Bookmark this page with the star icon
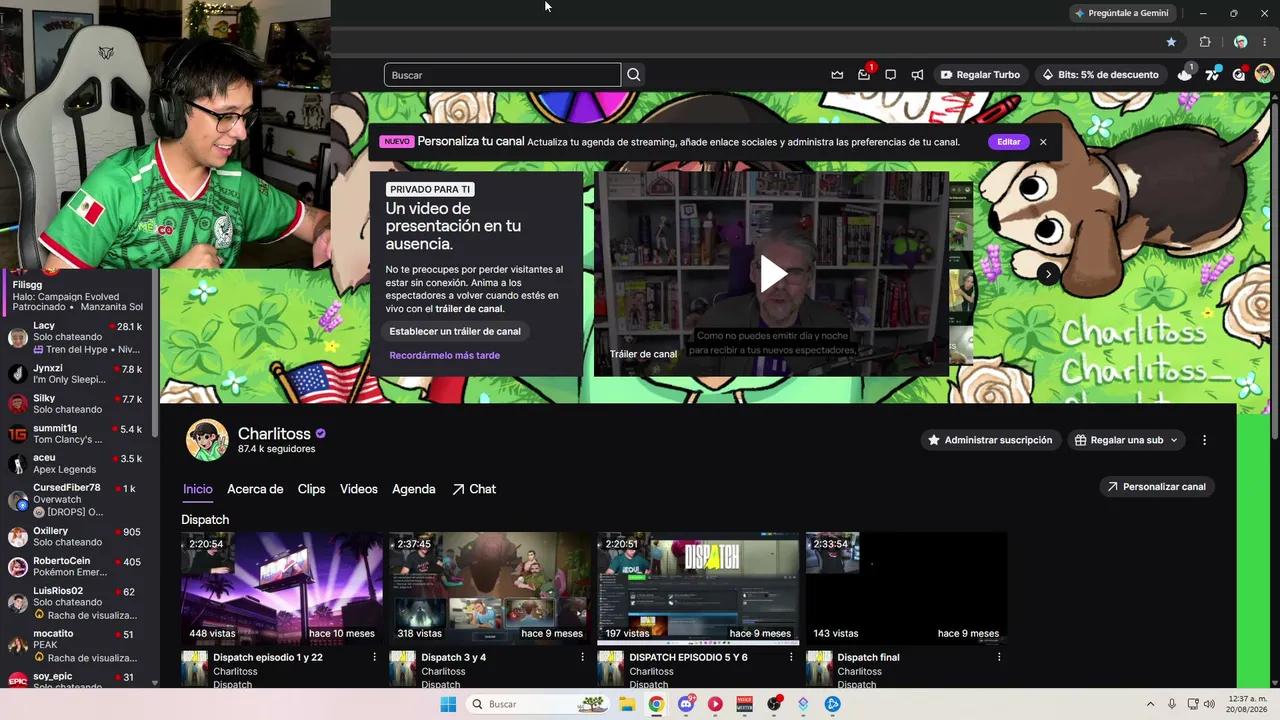1280x720 pixels. point(1171,42)
